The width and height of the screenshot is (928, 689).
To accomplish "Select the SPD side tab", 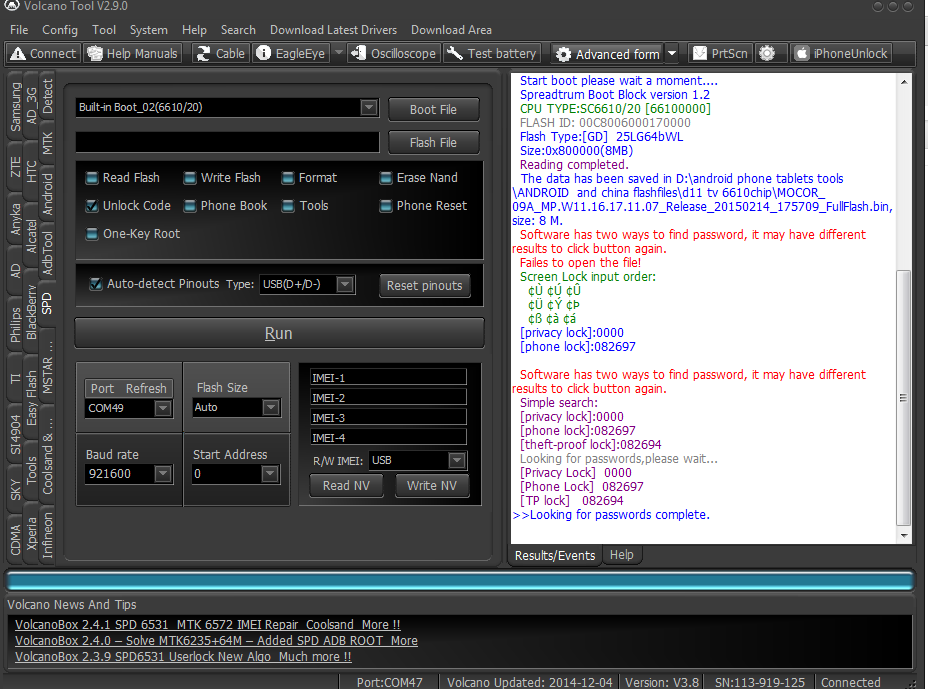I will 47,303.
